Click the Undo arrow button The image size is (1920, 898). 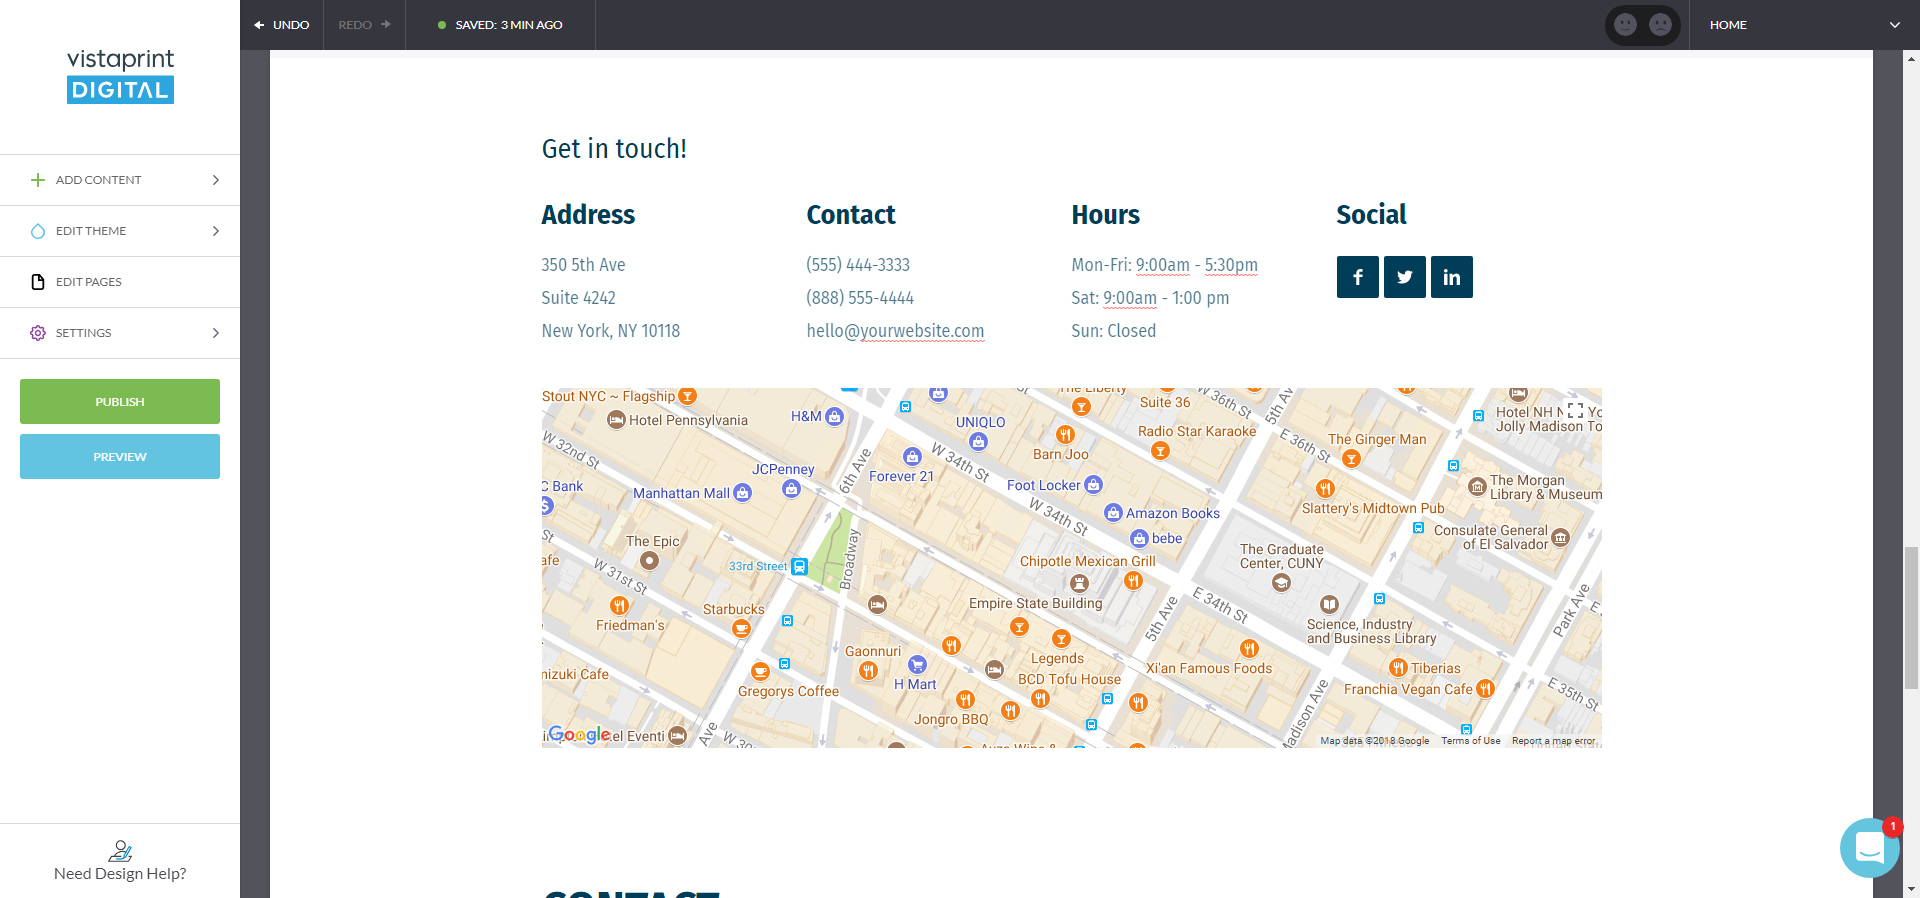(x=281, y=25)
